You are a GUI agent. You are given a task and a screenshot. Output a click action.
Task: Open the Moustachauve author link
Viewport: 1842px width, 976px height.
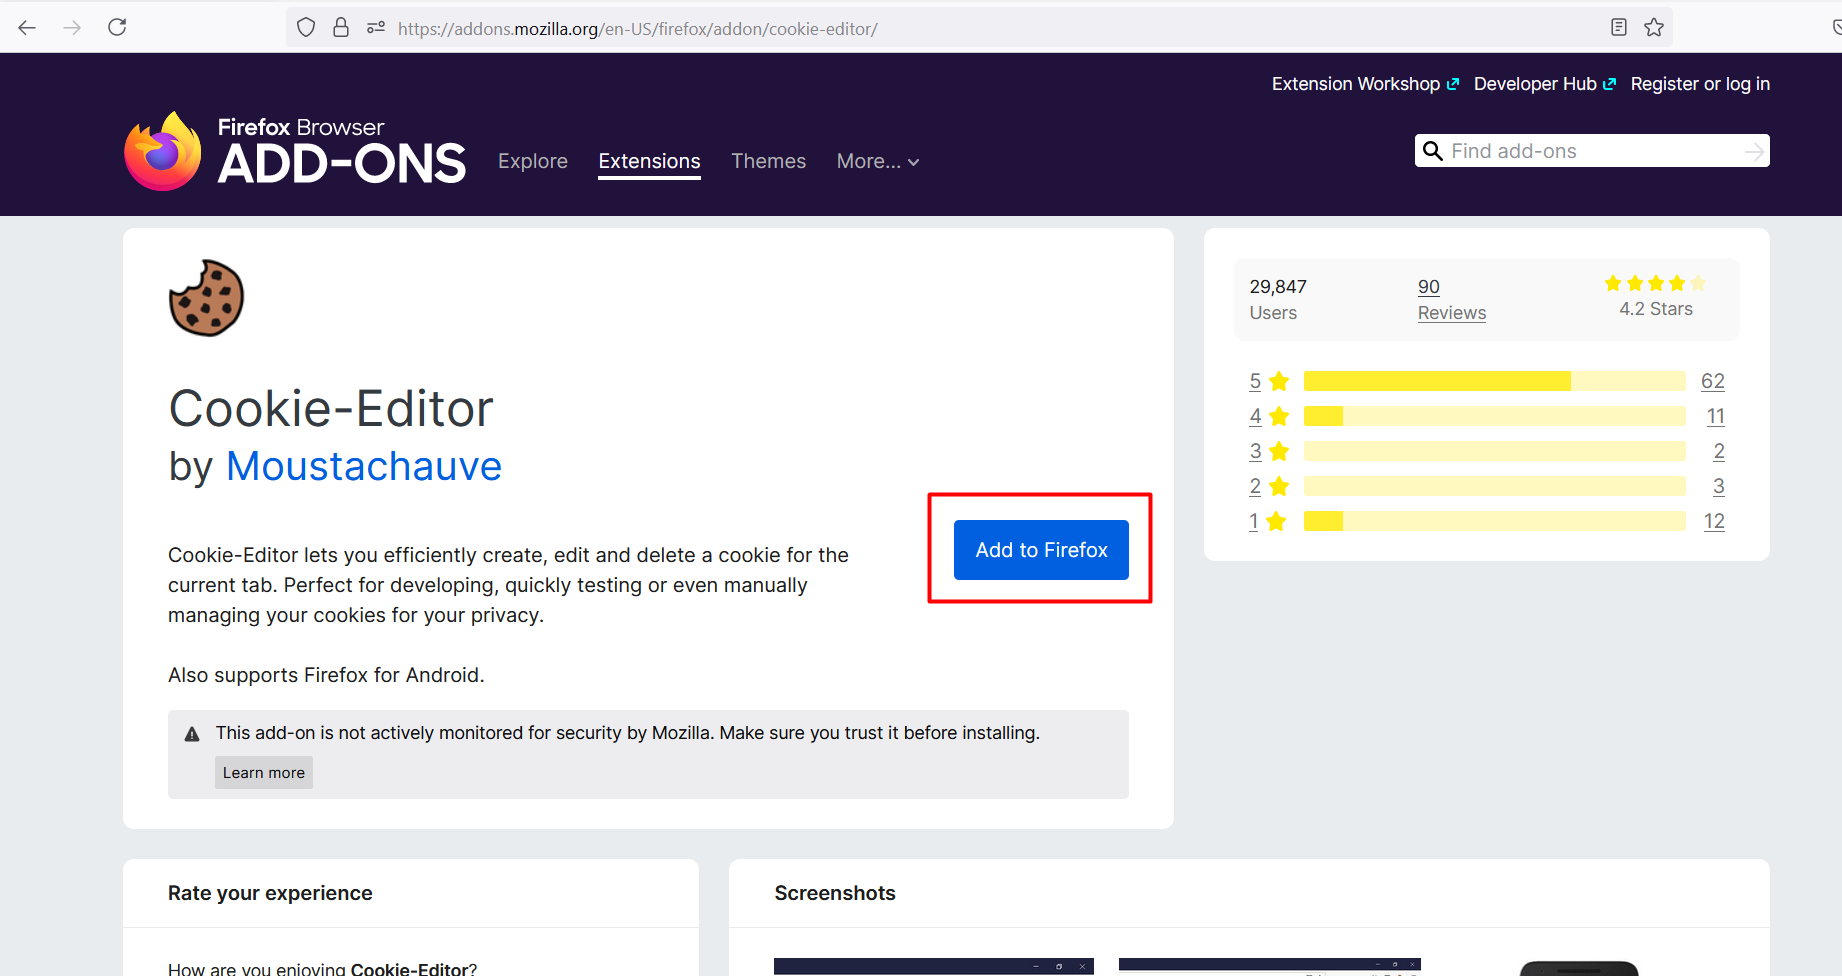pos(364,467)
